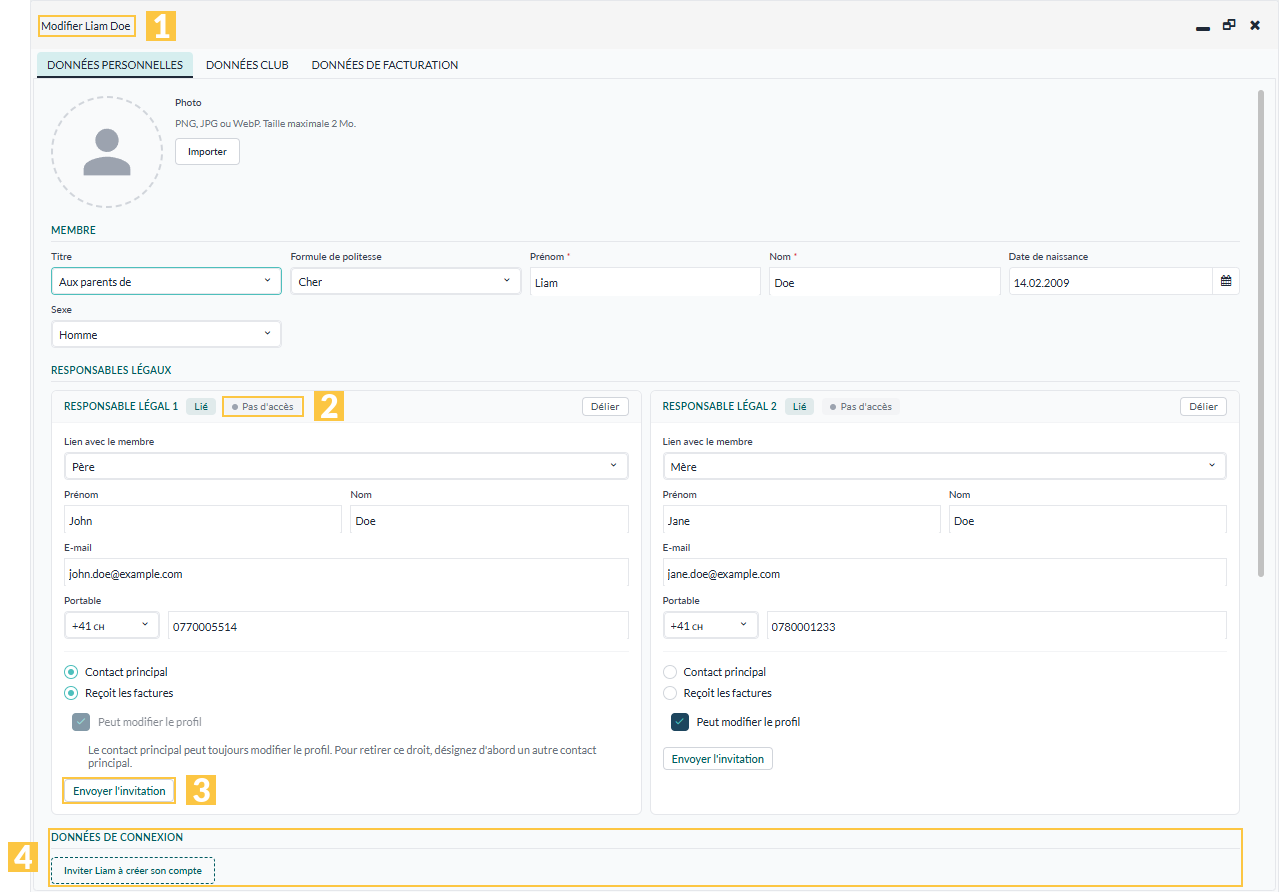This screenshot has height=892, width=1279.
Task: Expand the Sexe dropdown
Action: pyautogui.click(x=166, y=335)
